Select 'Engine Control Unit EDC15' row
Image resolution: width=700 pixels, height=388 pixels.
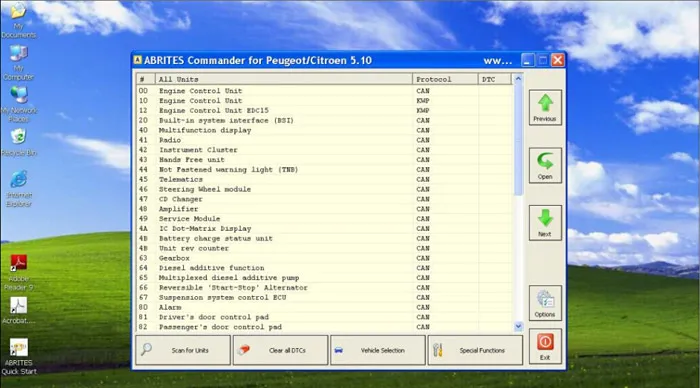click(325, 110)
